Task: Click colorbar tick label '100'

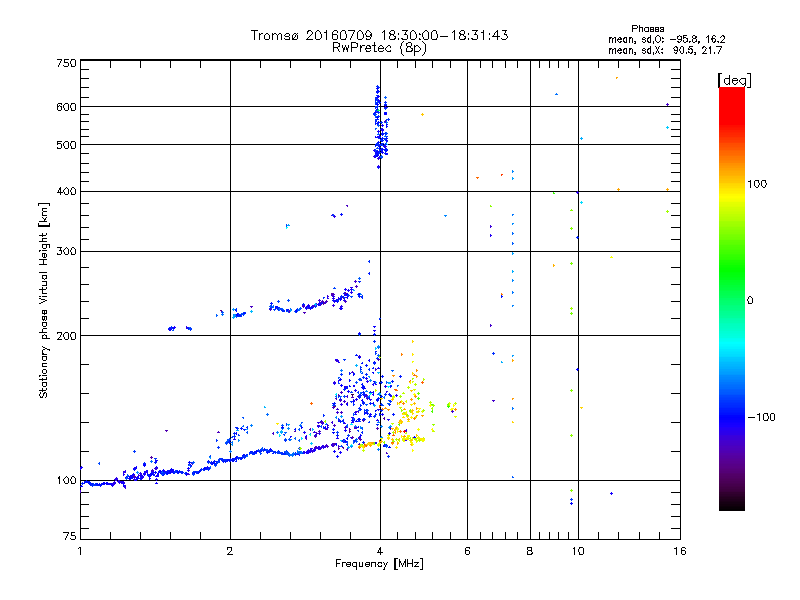Action: coord(757,184)
